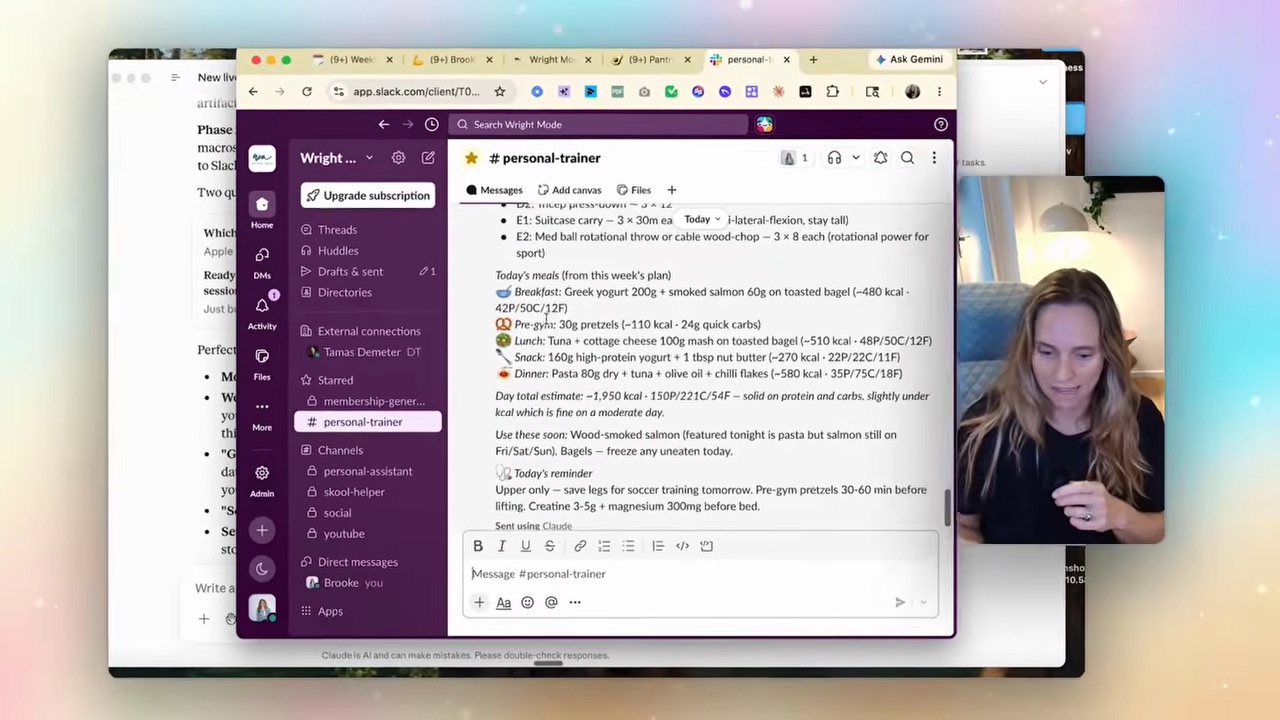Compose a new message with pencil icon
Viewport: 1280px width, 720px height.
(428, 158)
